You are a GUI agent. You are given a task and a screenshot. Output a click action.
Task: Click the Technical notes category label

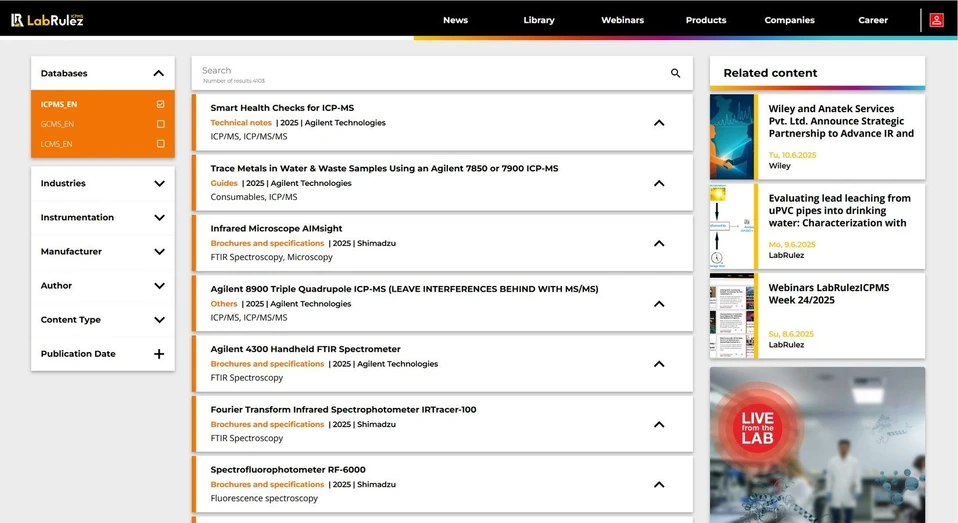tap(241, 123)
